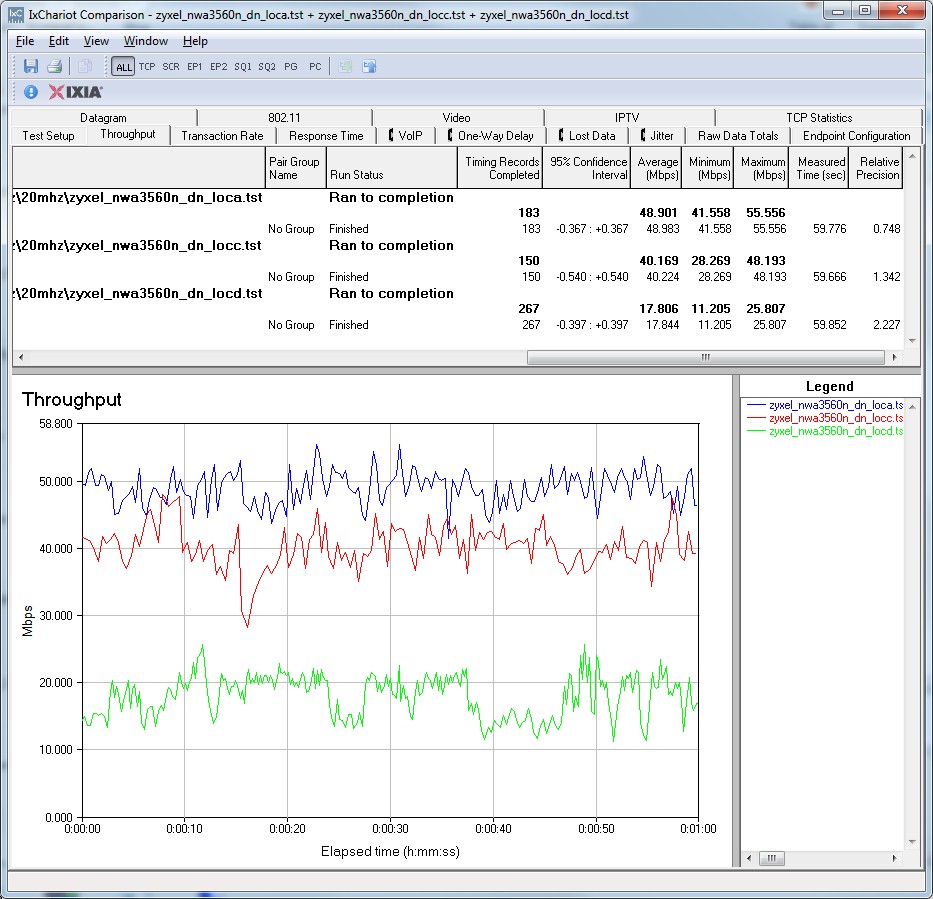Click the Print toolbar icon
Viewport: 933px width, 899px height.
coord(55,66)
